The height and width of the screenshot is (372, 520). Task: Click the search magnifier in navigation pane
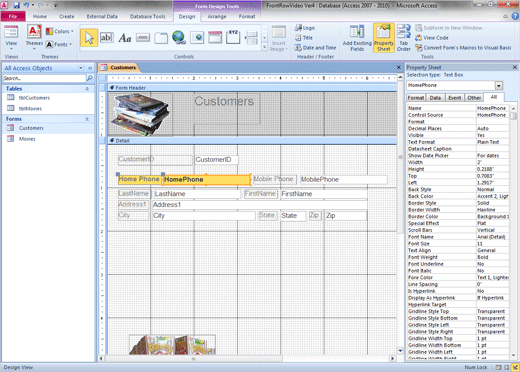pyautogui.click(x=89, y=78)
